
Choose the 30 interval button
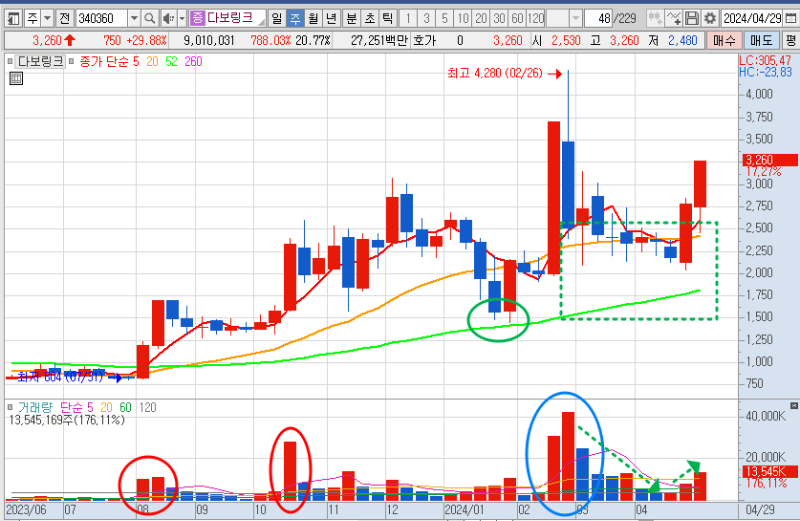499,19
